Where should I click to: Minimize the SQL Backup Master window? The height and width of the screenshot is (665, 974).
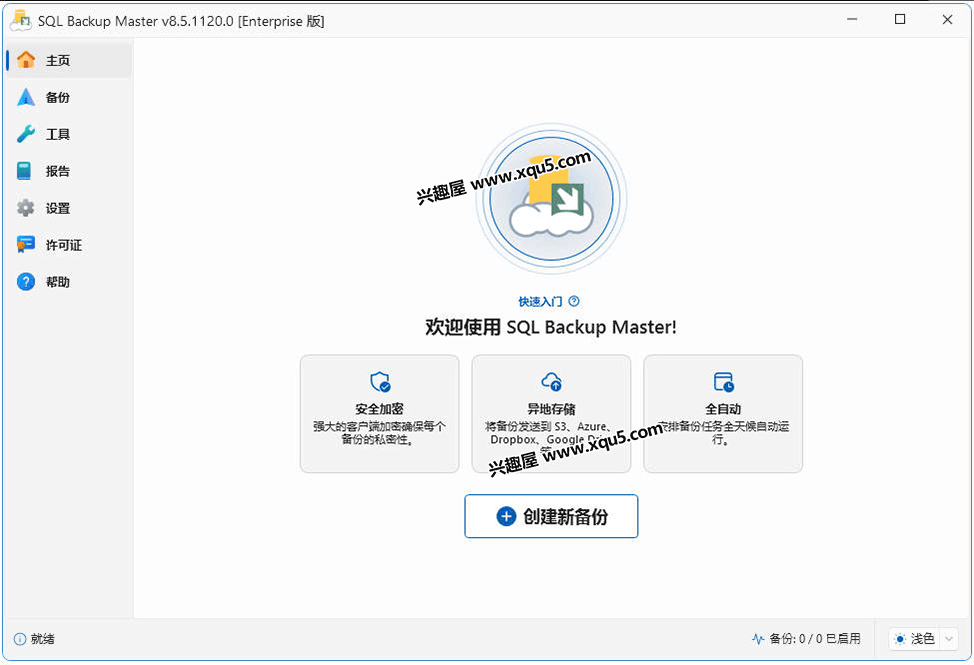coord(852,20)
